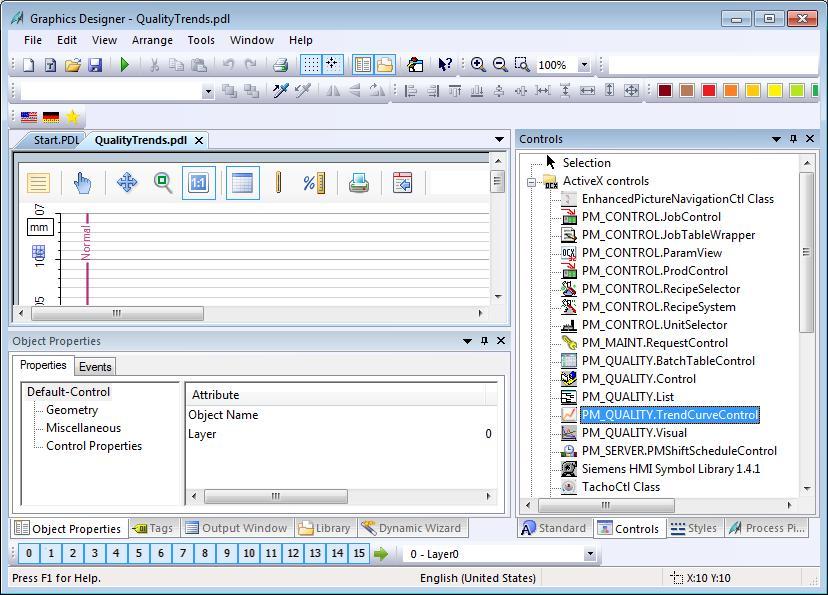Open the Output Window tab

[x=237, y=528]
